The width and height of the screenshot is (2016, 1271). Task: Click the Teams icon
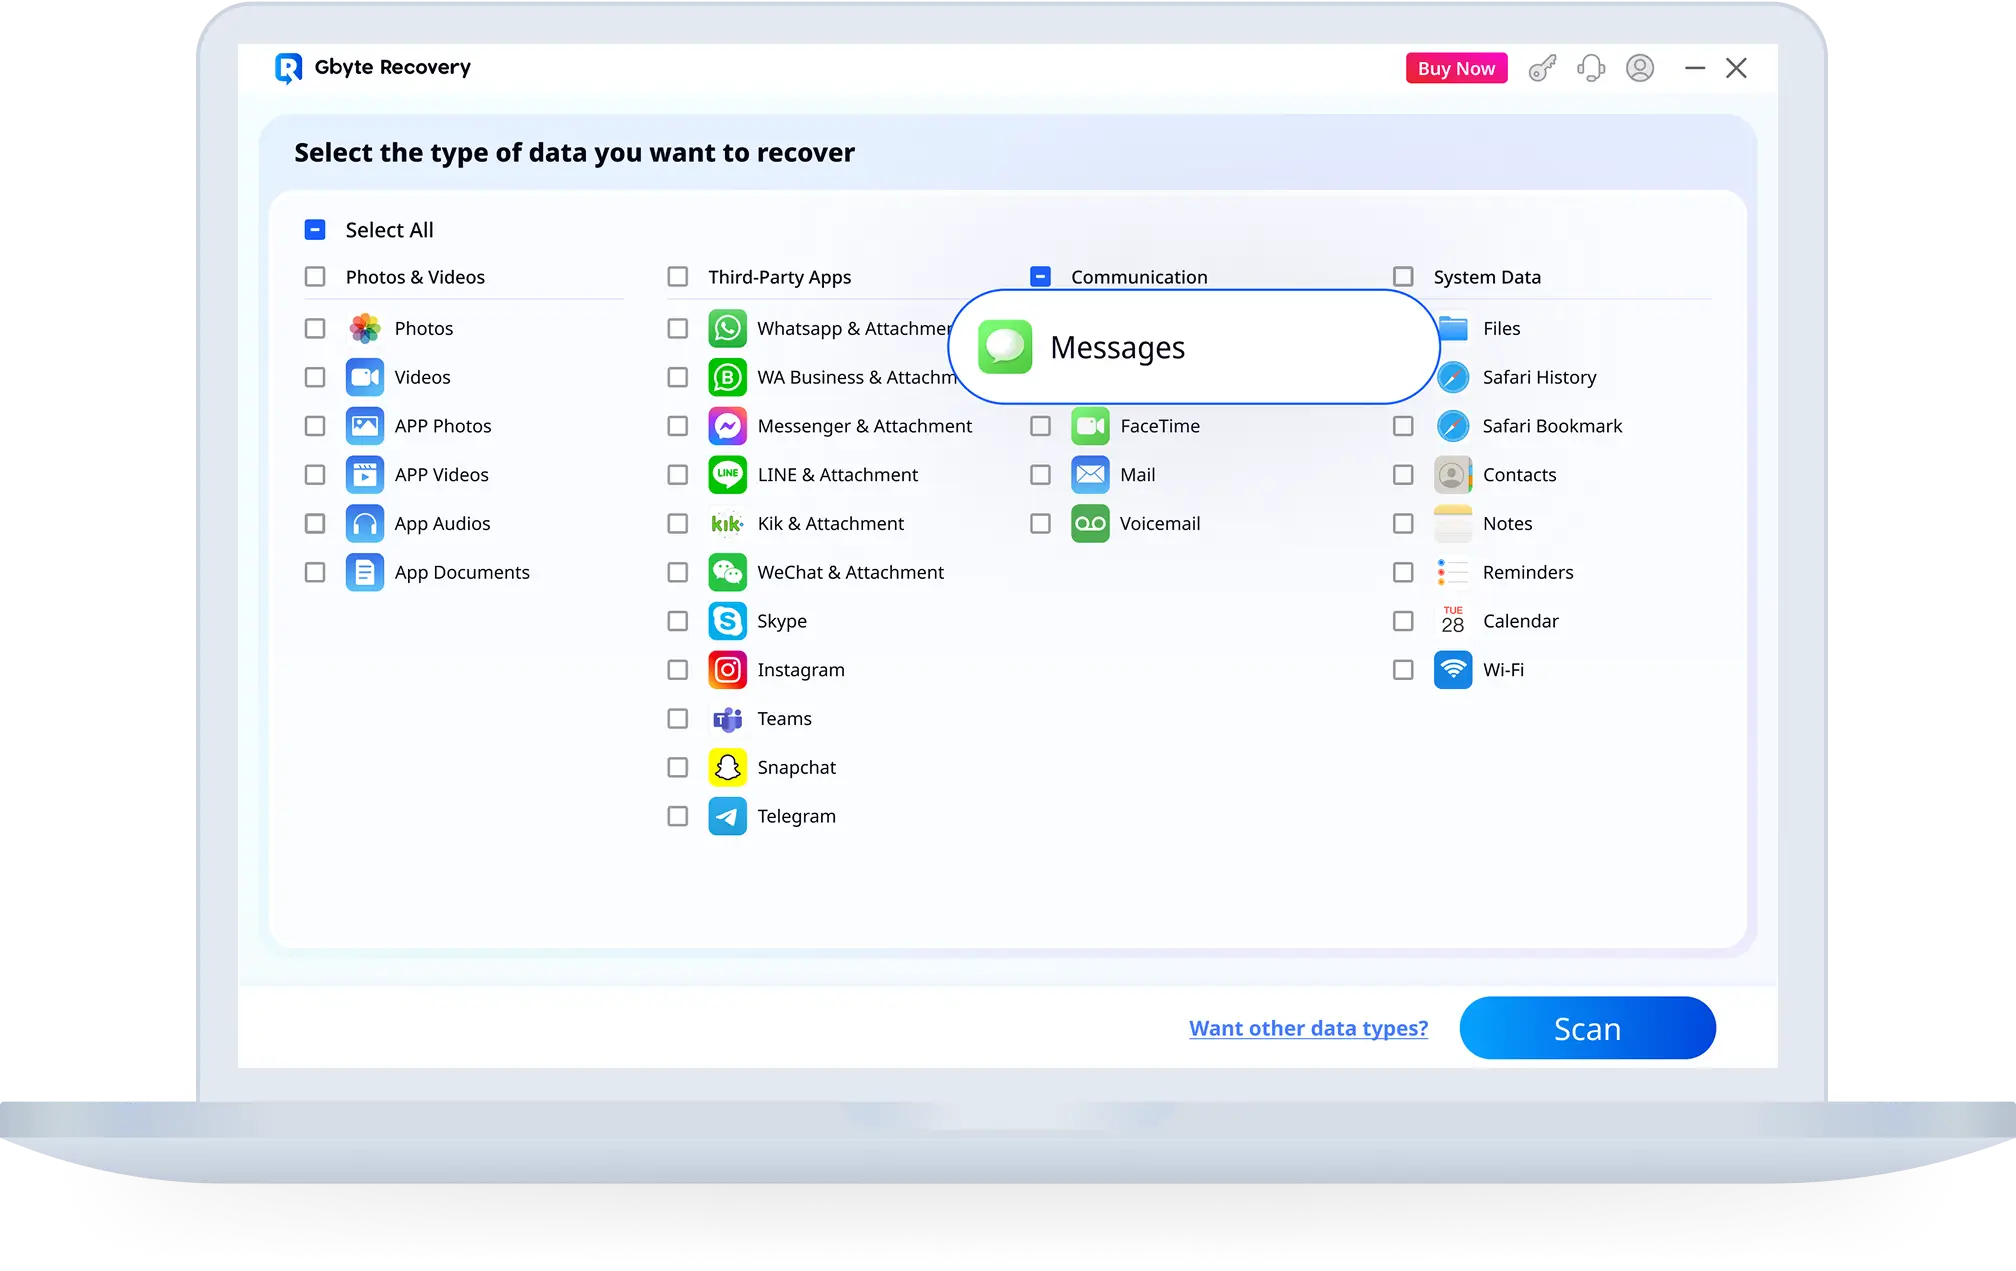point(728,719)
